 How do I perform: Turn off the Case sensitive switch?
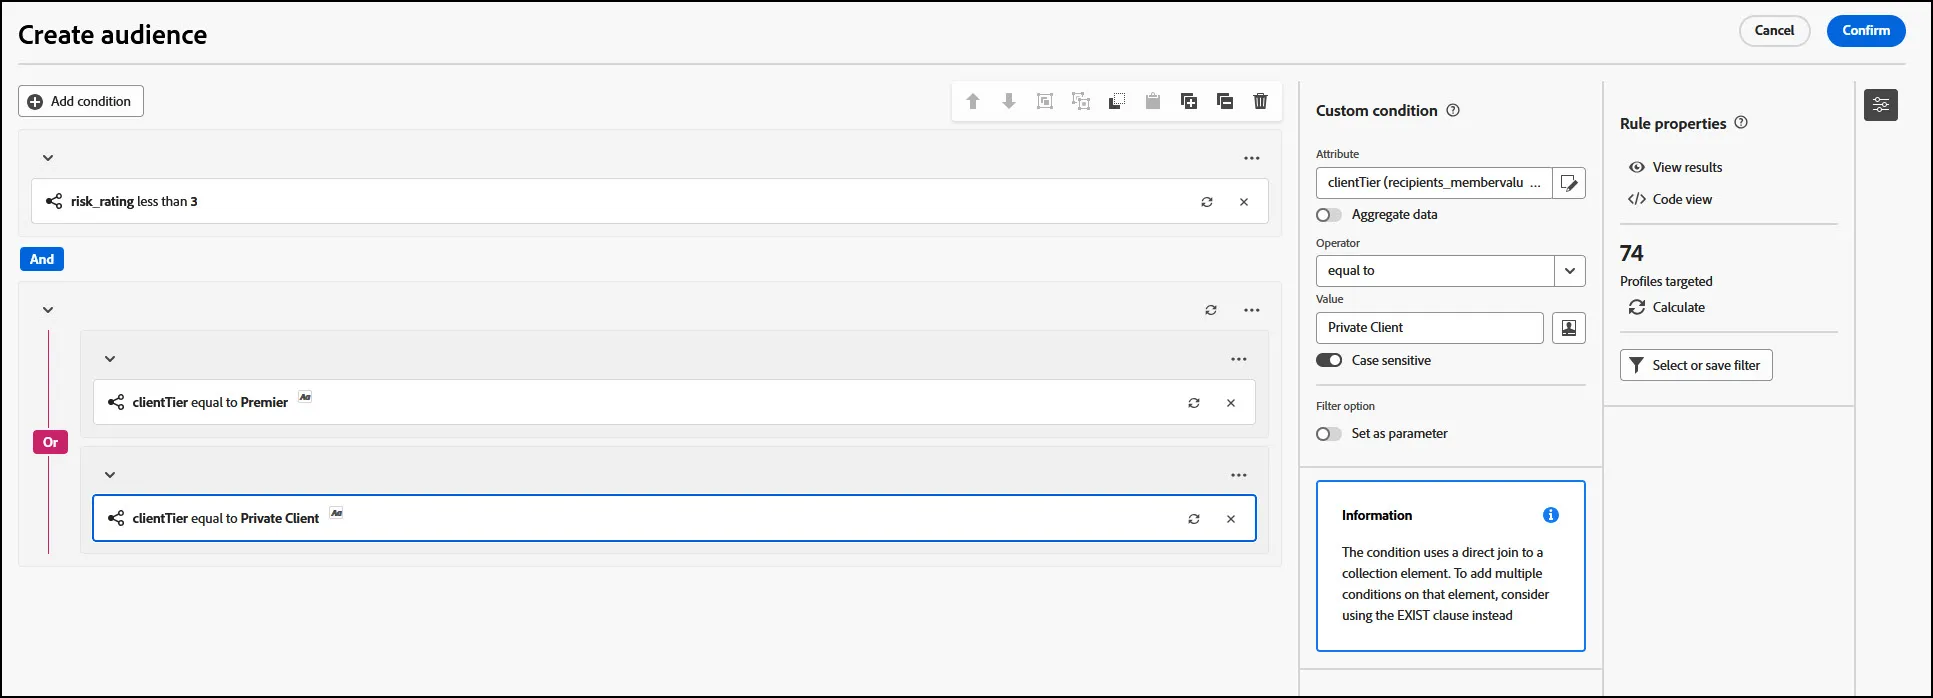1329,360
